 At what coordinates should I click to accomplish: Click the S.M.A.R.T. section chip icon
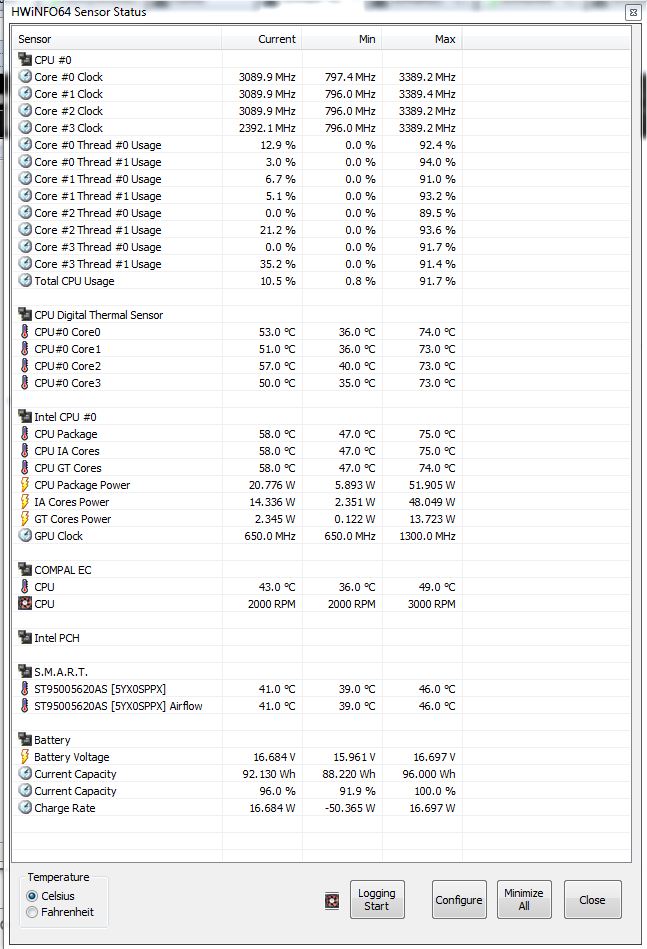(x=25, y=671)
